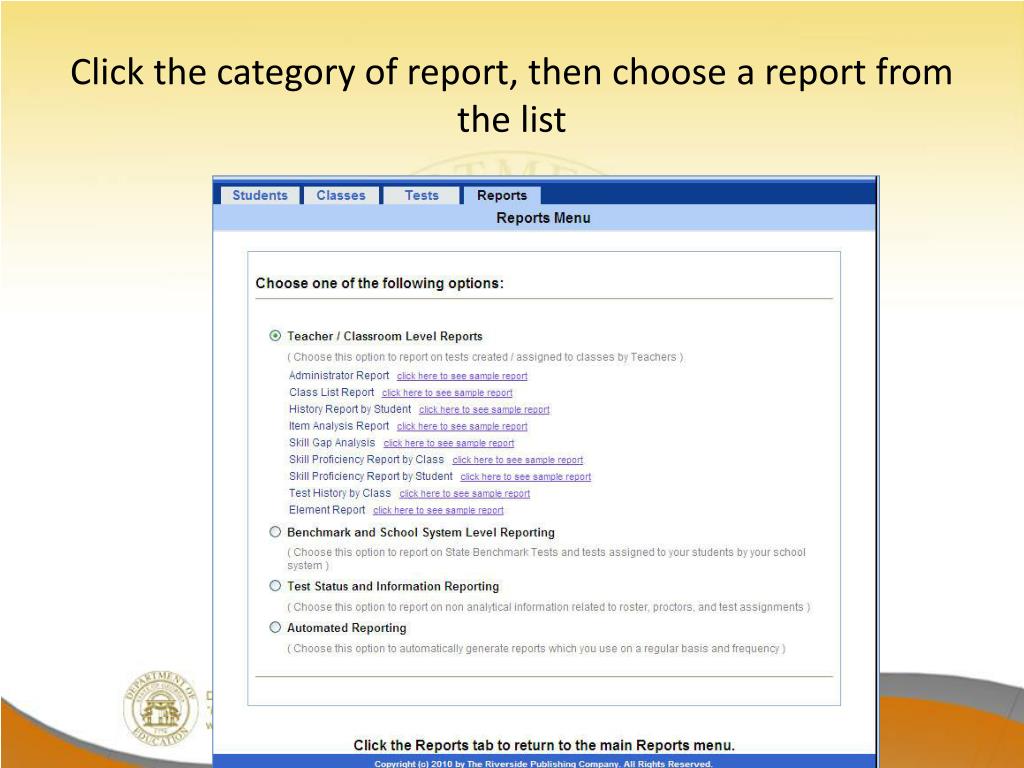
Task: Open the Element Report
Action: 327,510
